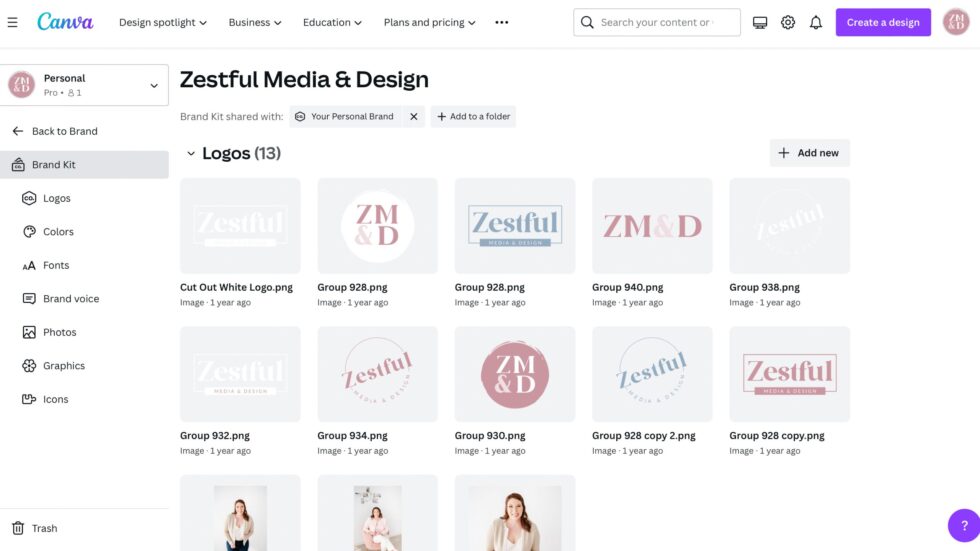This screenshot has height=551, width=980.
Task: Click the Brand Kit icon in the sidebar
Action: click(x=18, y=164)
